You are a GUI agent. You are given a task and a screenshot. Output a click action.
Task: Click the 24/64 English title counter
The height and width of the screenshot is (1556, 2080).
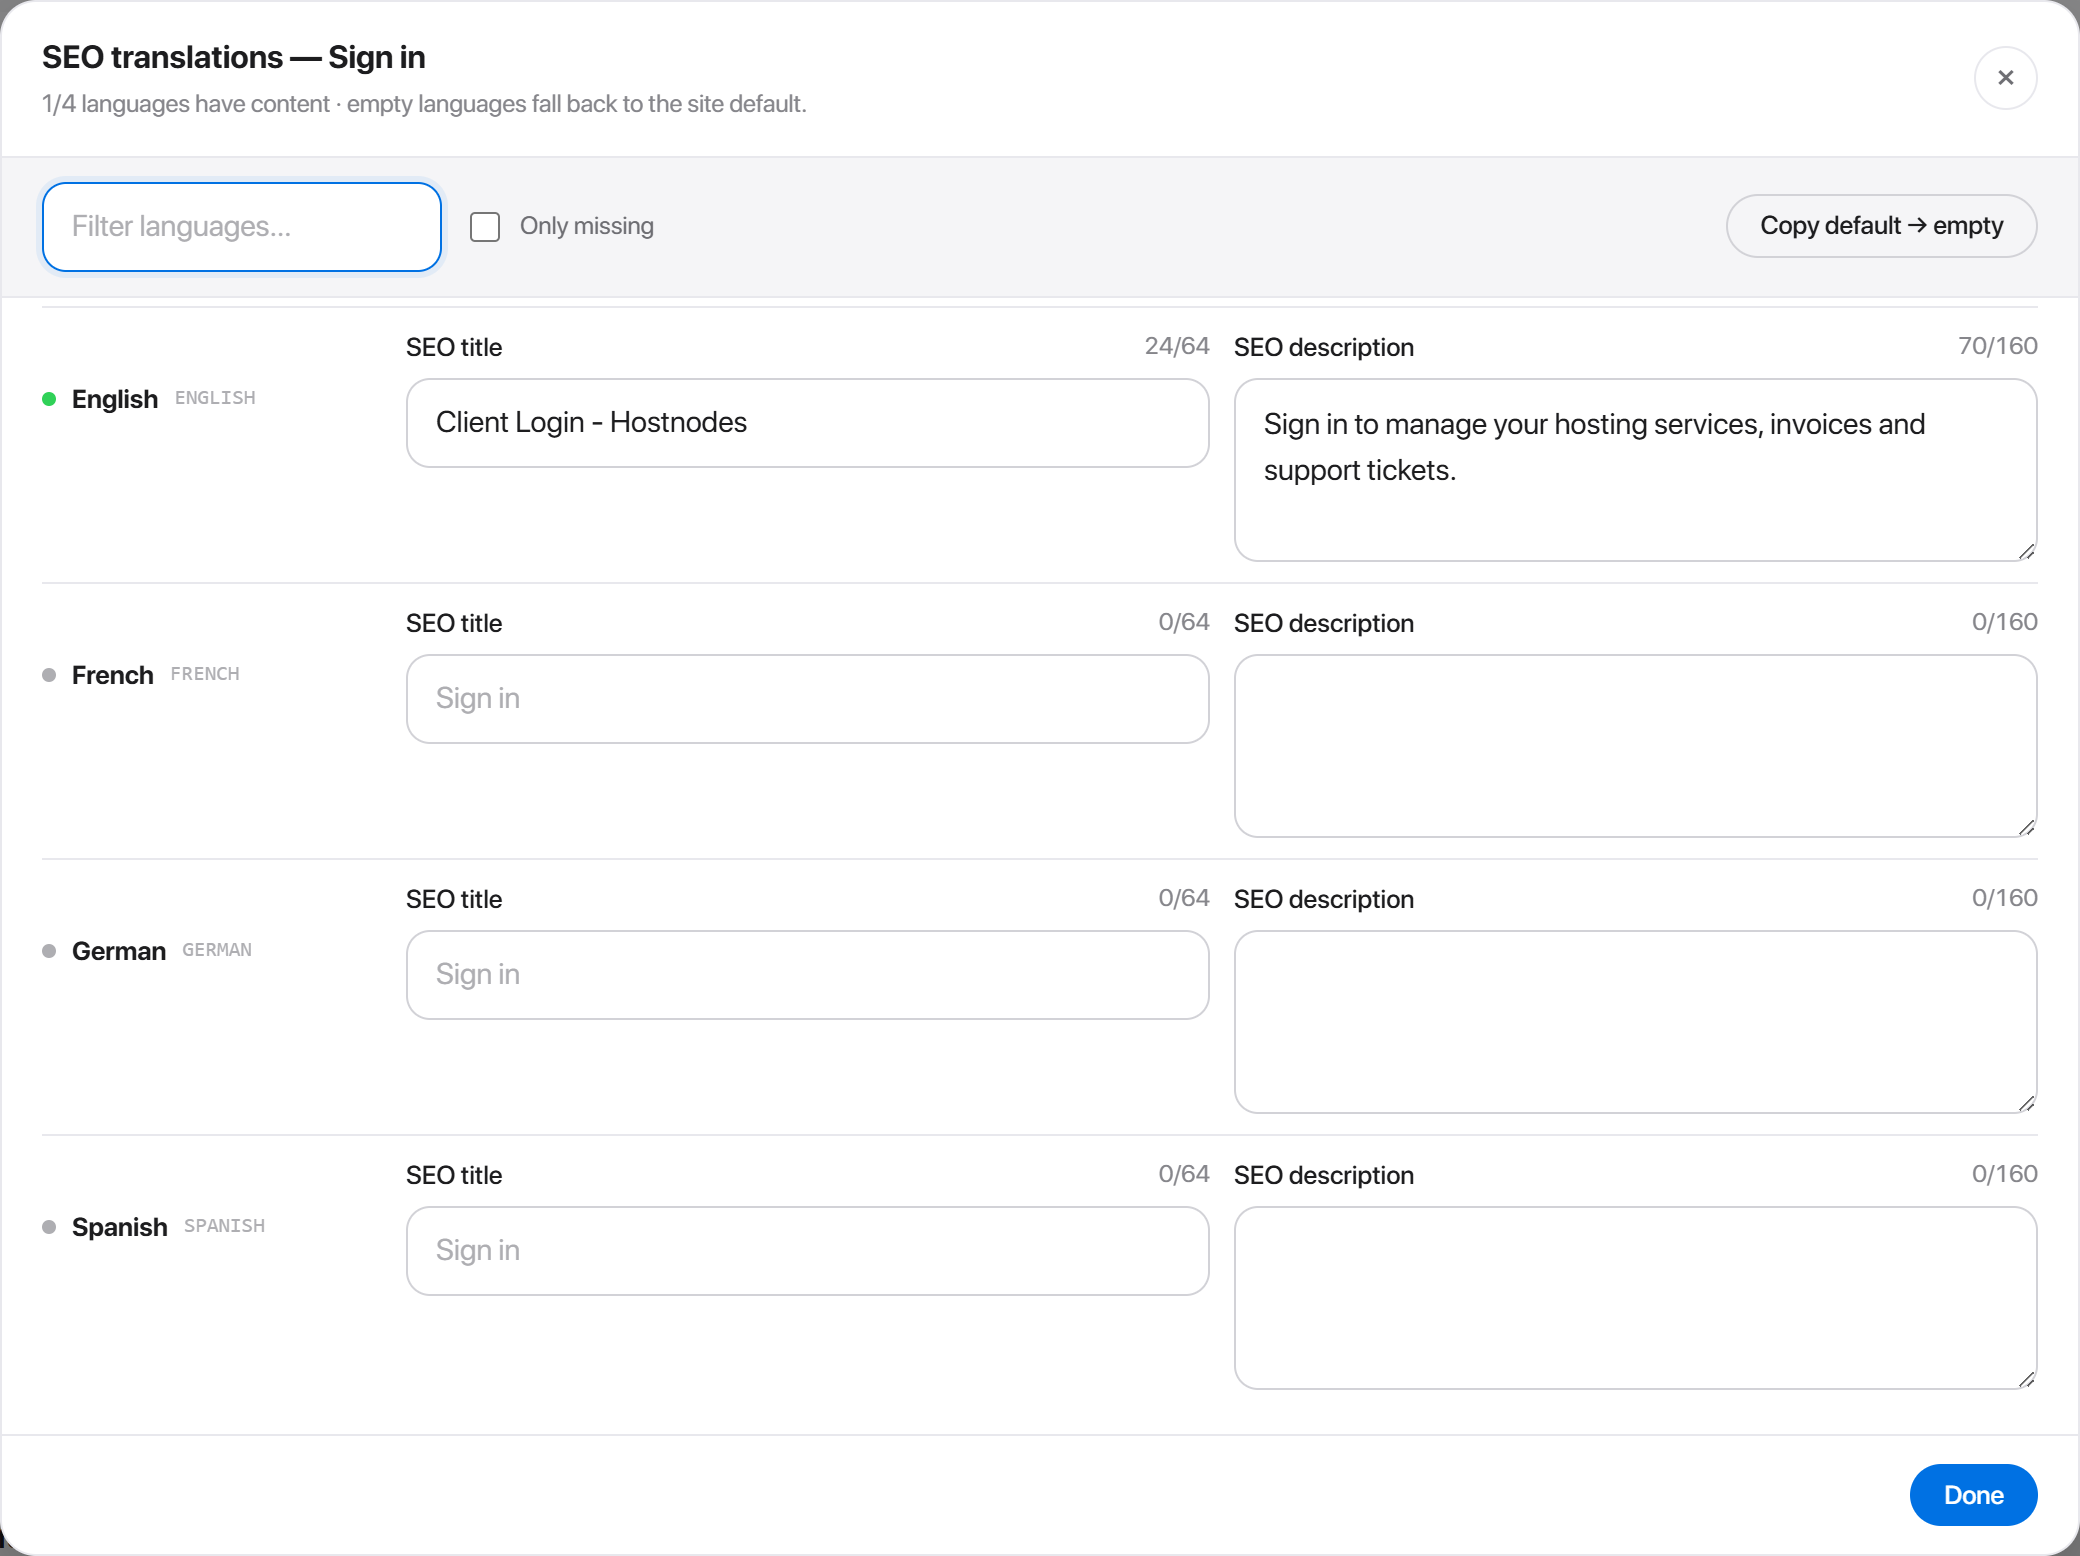coord(1177,346)
